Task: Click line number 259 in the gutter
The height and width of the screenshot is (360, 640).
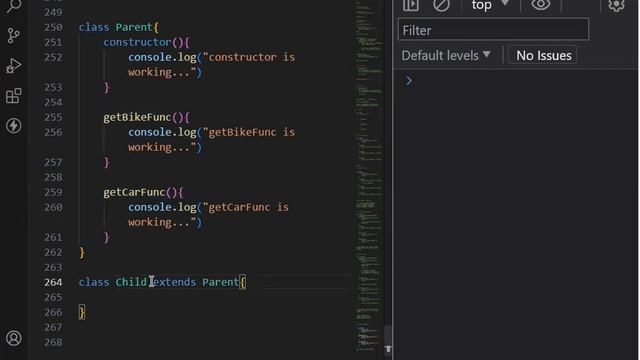Action: click(x=53, y=193)
